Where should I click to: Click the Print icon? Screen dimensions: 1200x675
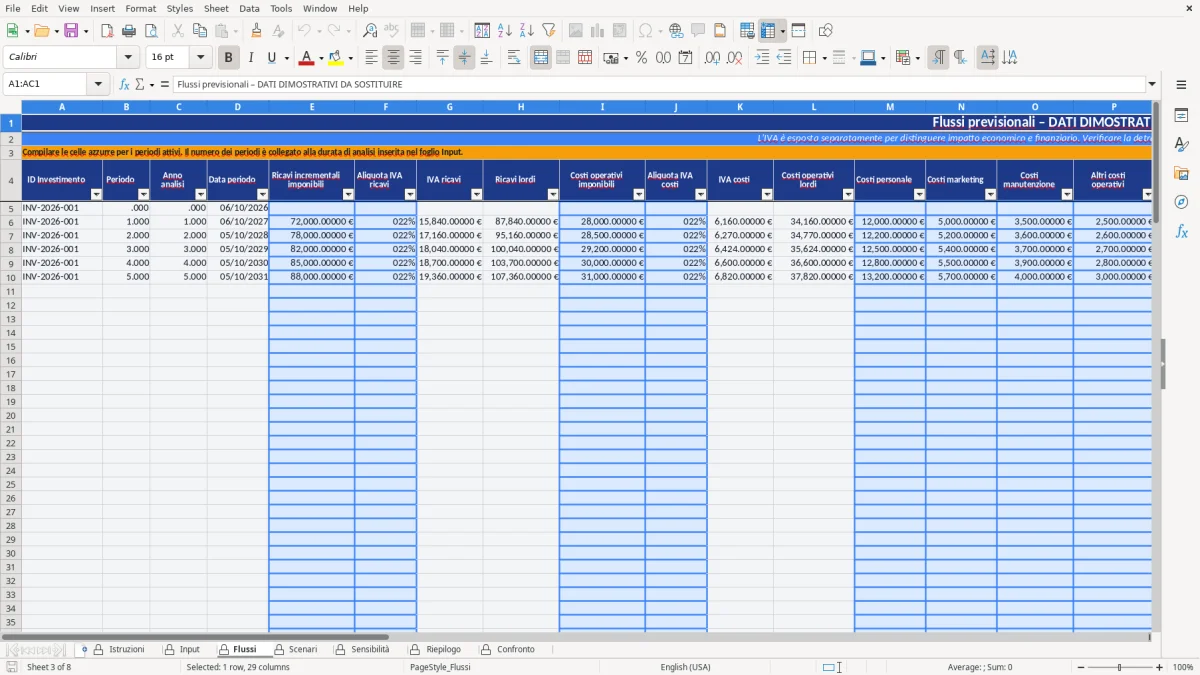point(129,31)
